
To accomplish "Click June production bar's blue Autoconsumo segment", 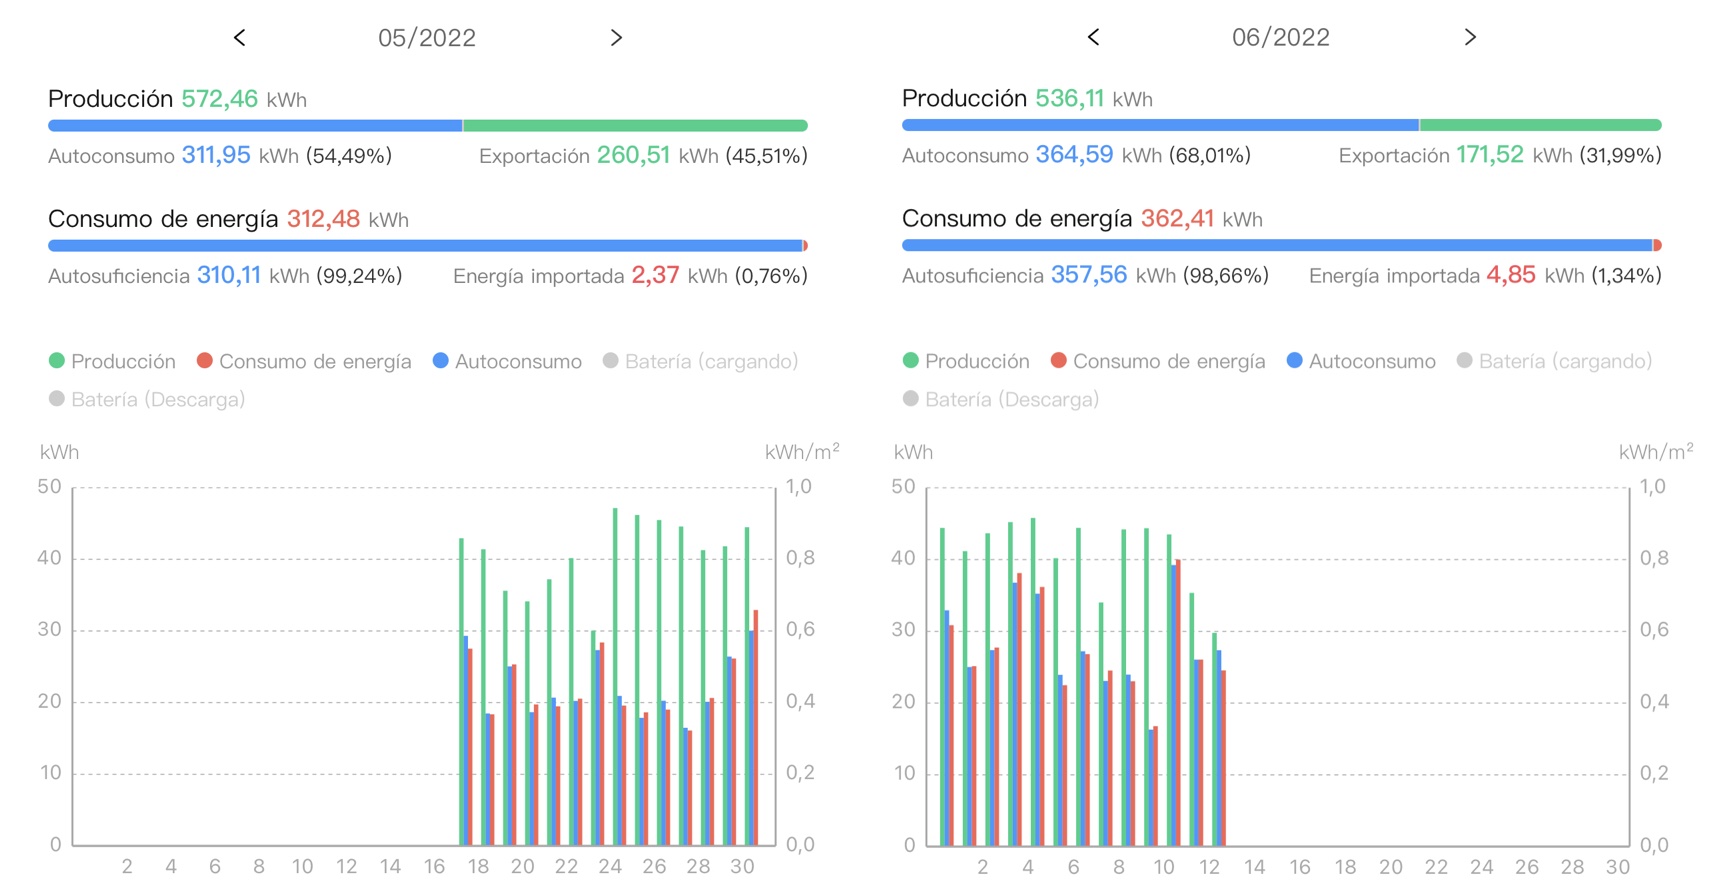I will (x=1160, y=125).
